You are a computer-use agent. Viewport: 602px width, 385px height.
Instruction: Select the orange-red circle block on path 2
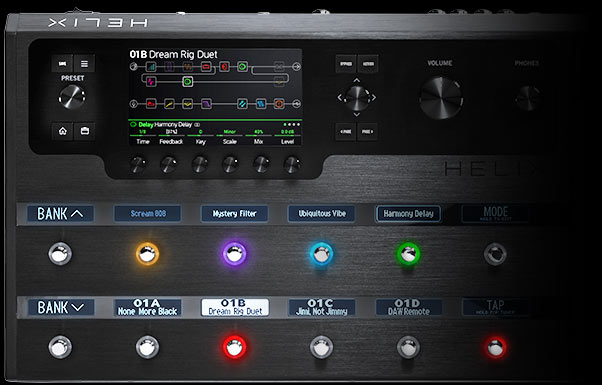pos(279,104)
